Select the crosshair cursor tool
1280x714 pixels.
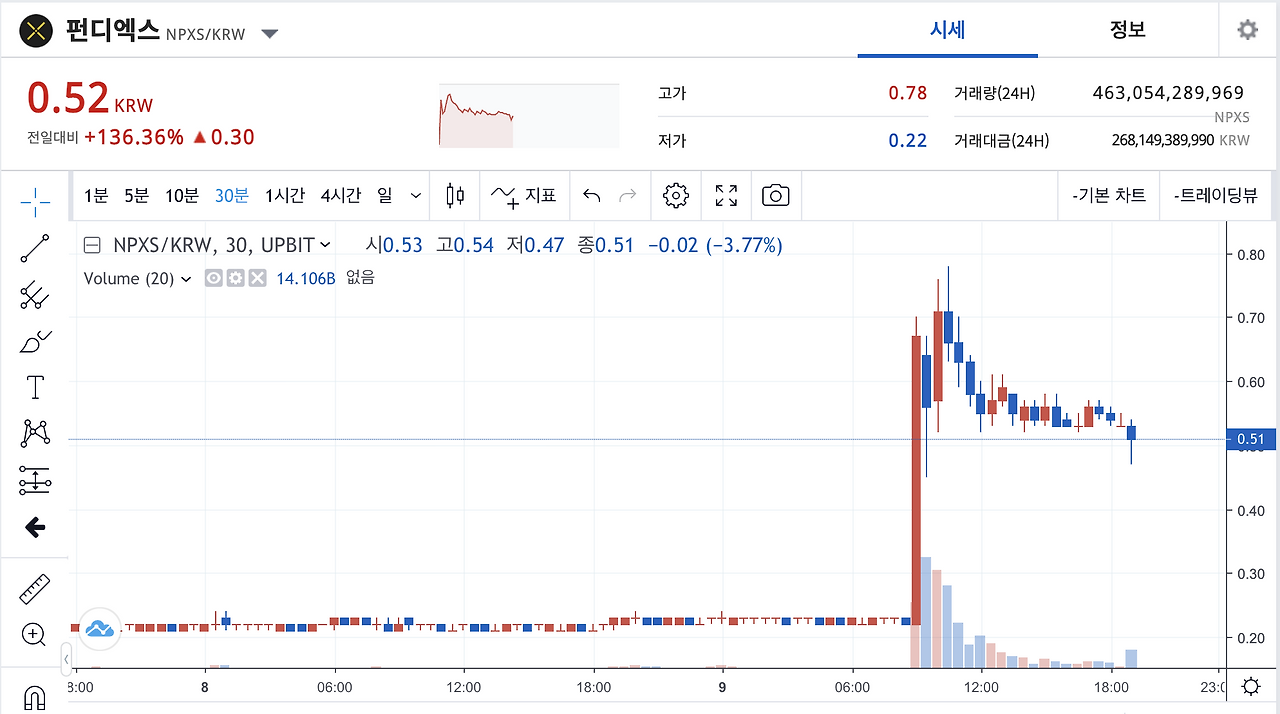[x=35, y=202]
